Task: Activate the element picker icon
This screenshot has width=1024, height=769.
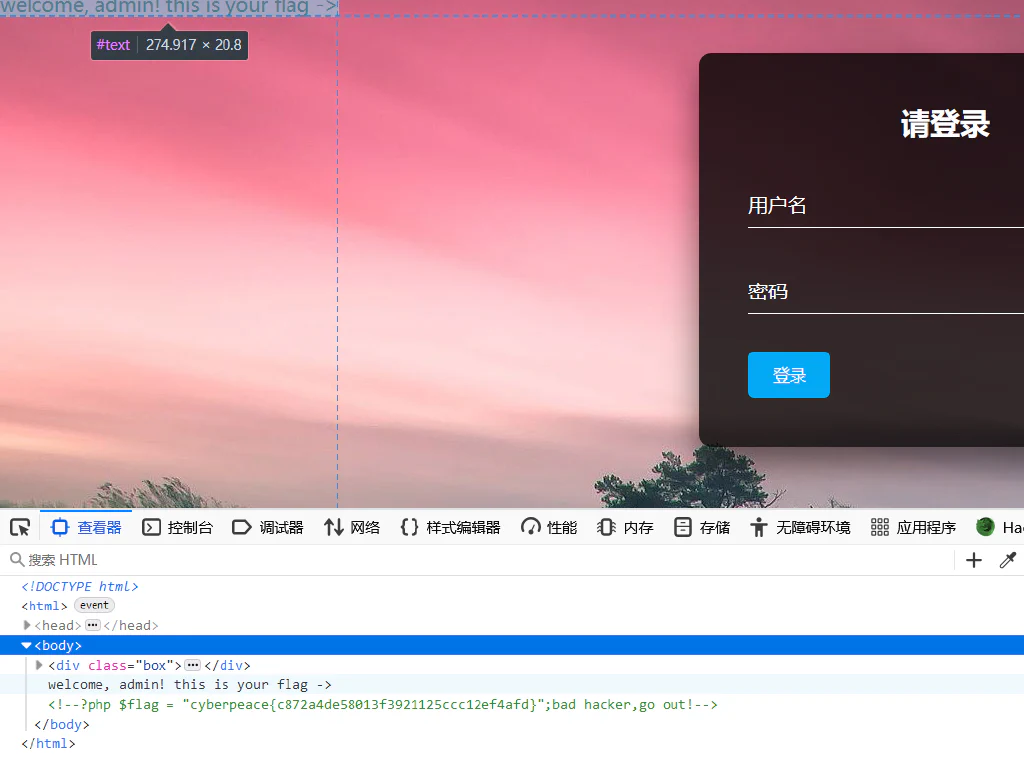Action: [x=20, y=527]
